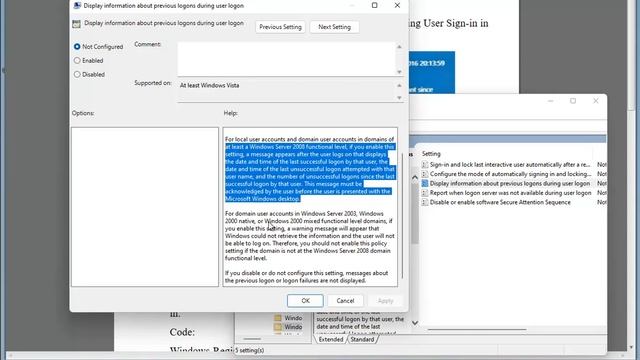
Task: Click inside the Comment text box
Action: point(286,59)
